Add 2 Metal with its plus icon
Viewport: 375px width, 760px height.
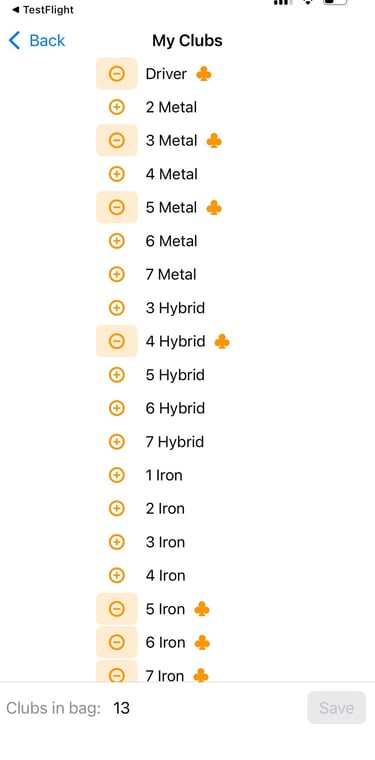pos(116,107)
